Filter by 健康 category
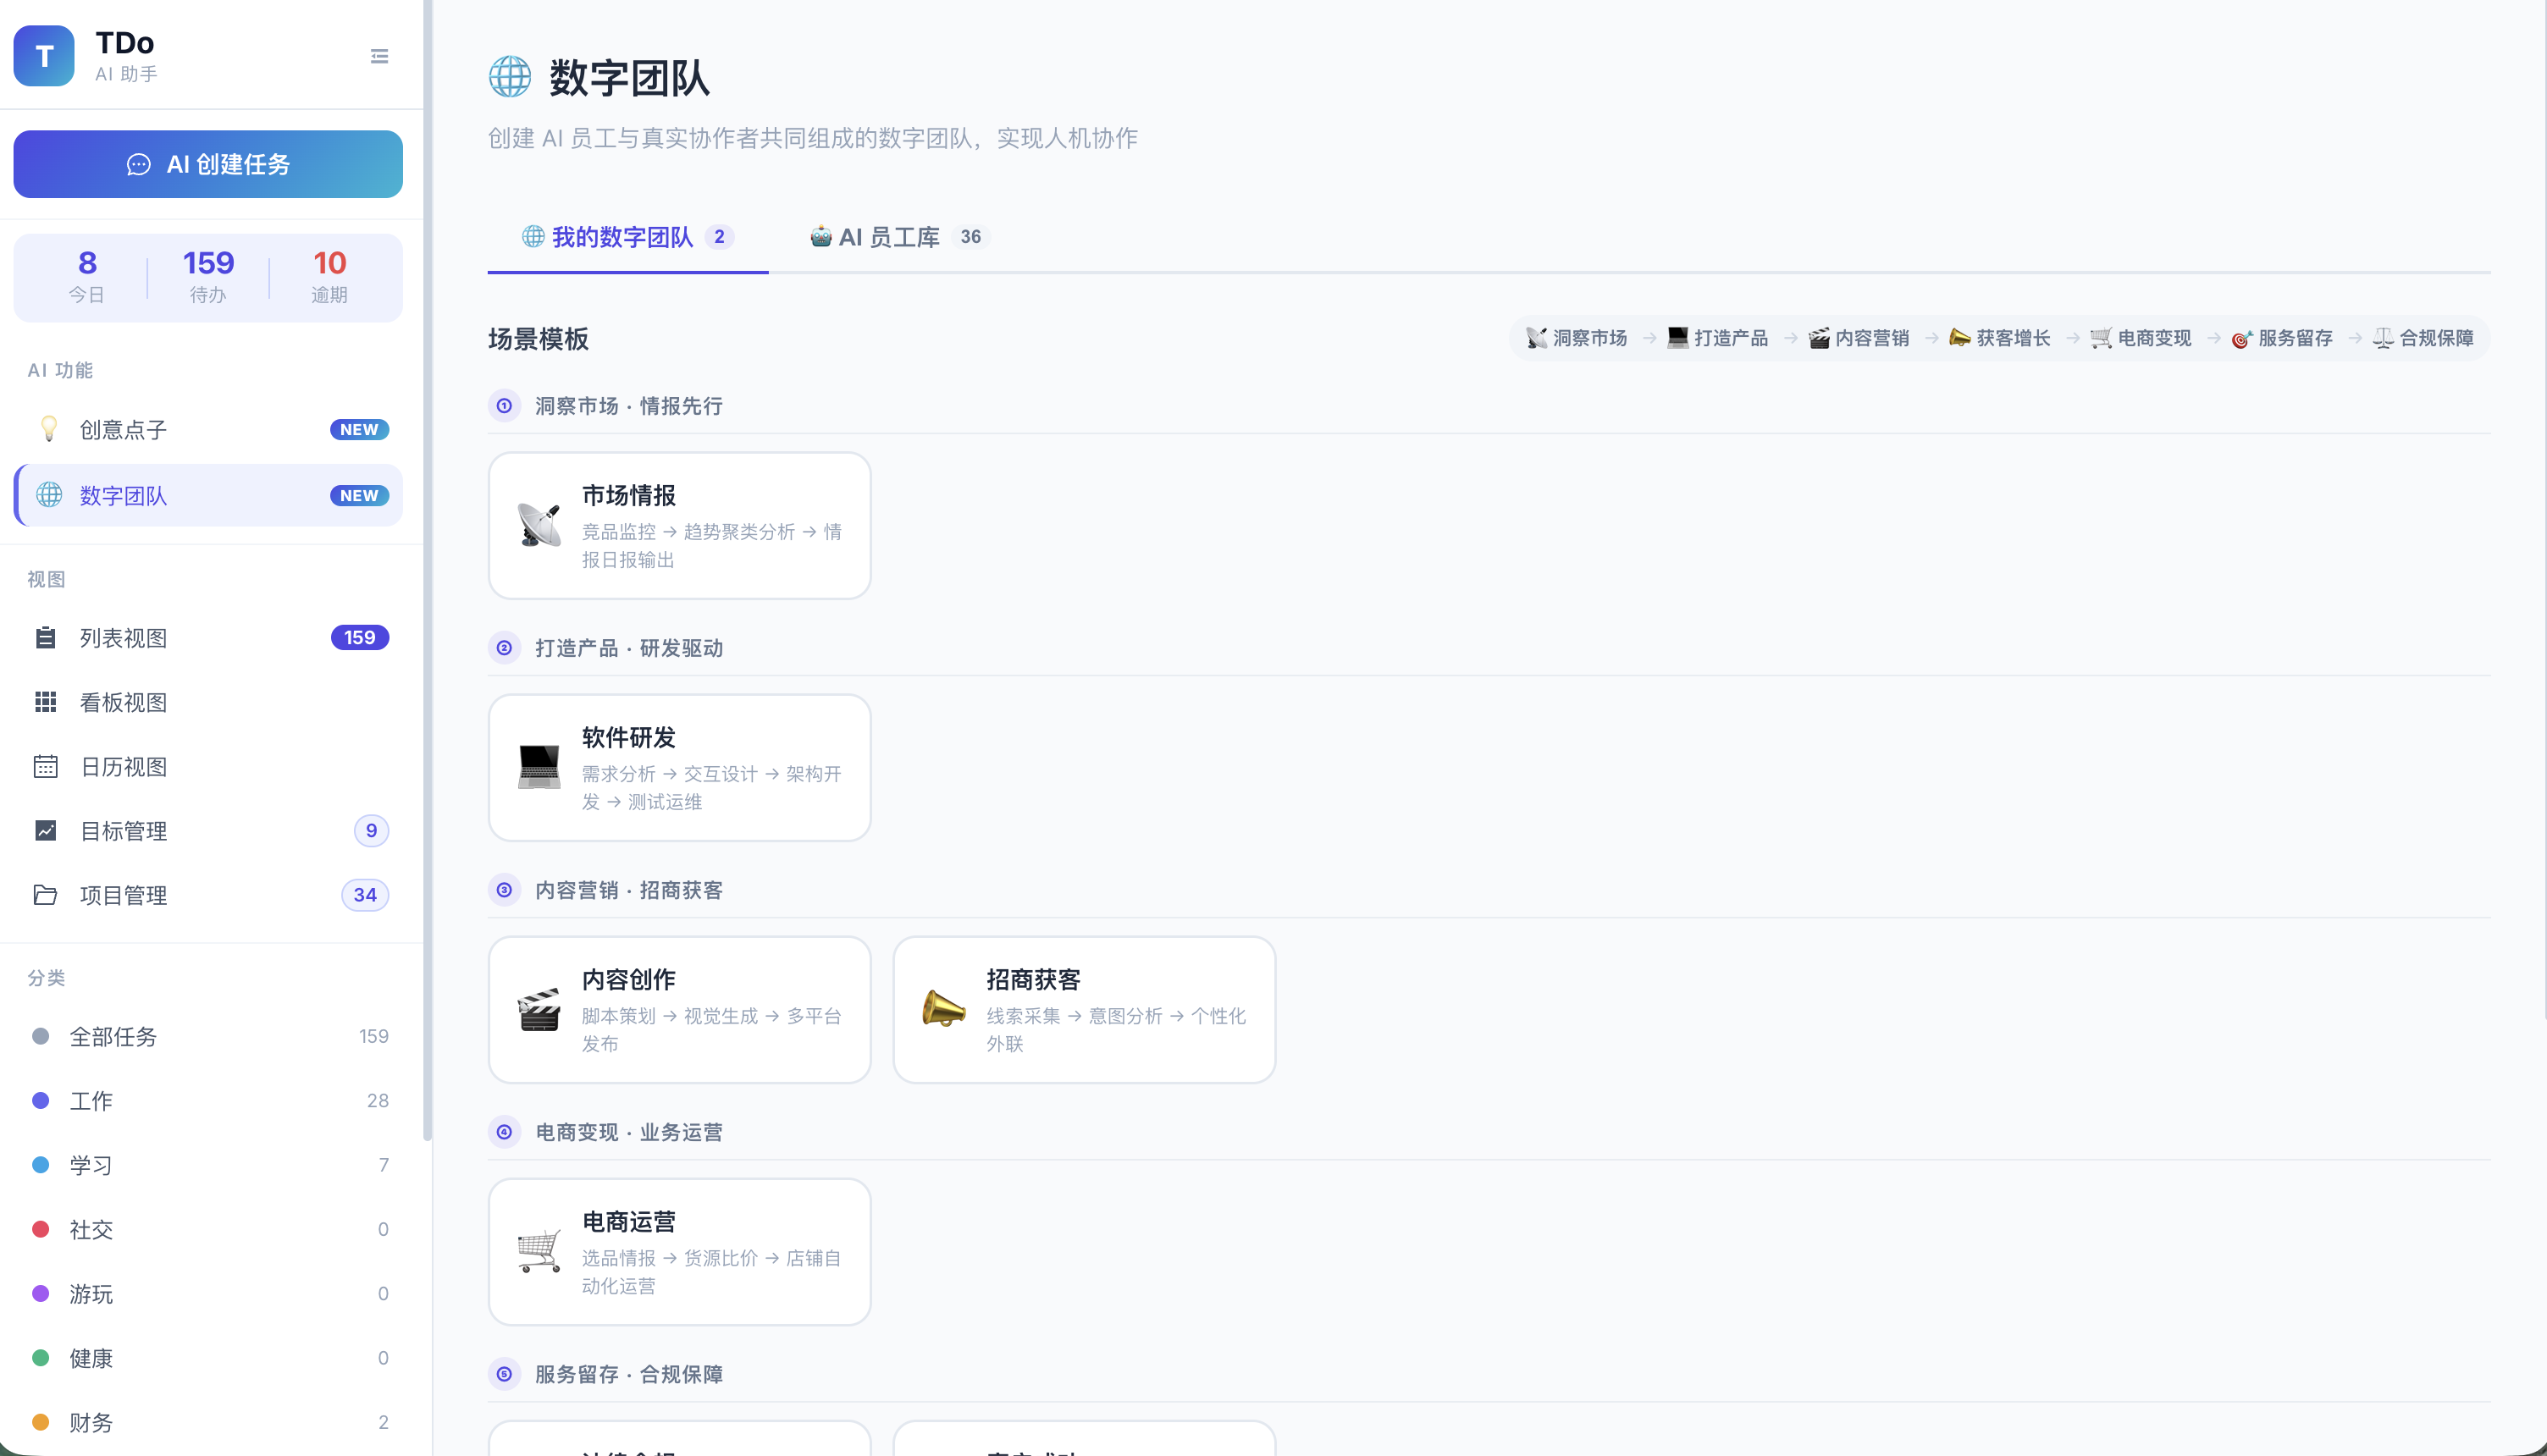 point(209,1358)
